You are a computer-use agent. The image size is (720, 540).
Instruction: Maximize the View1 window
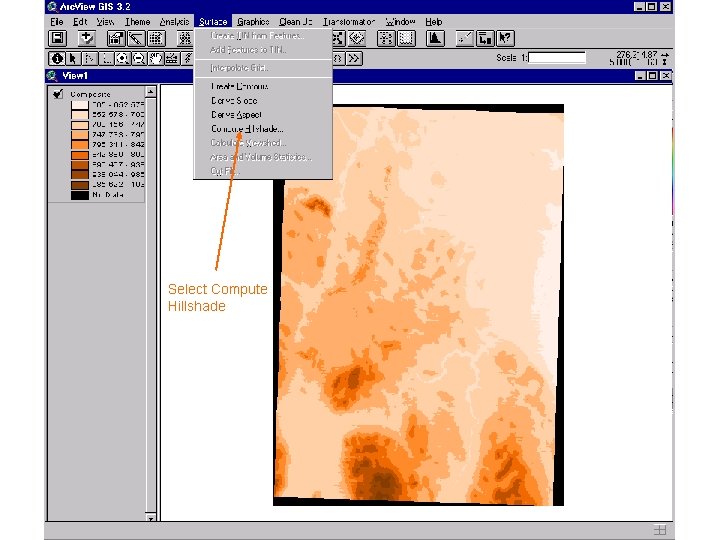pos(652,76)
